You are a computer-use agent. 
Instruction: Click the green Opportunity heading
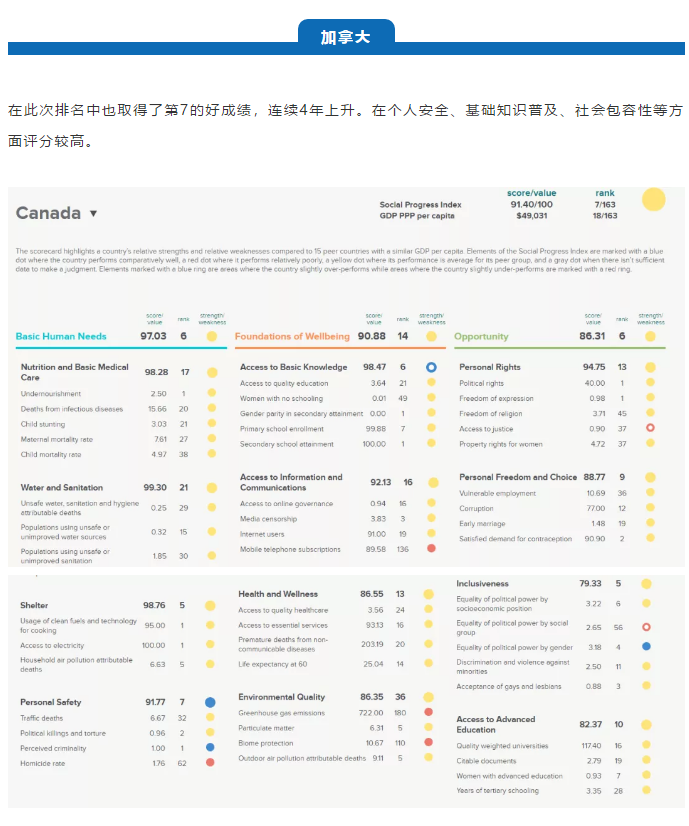pos(481,337)
